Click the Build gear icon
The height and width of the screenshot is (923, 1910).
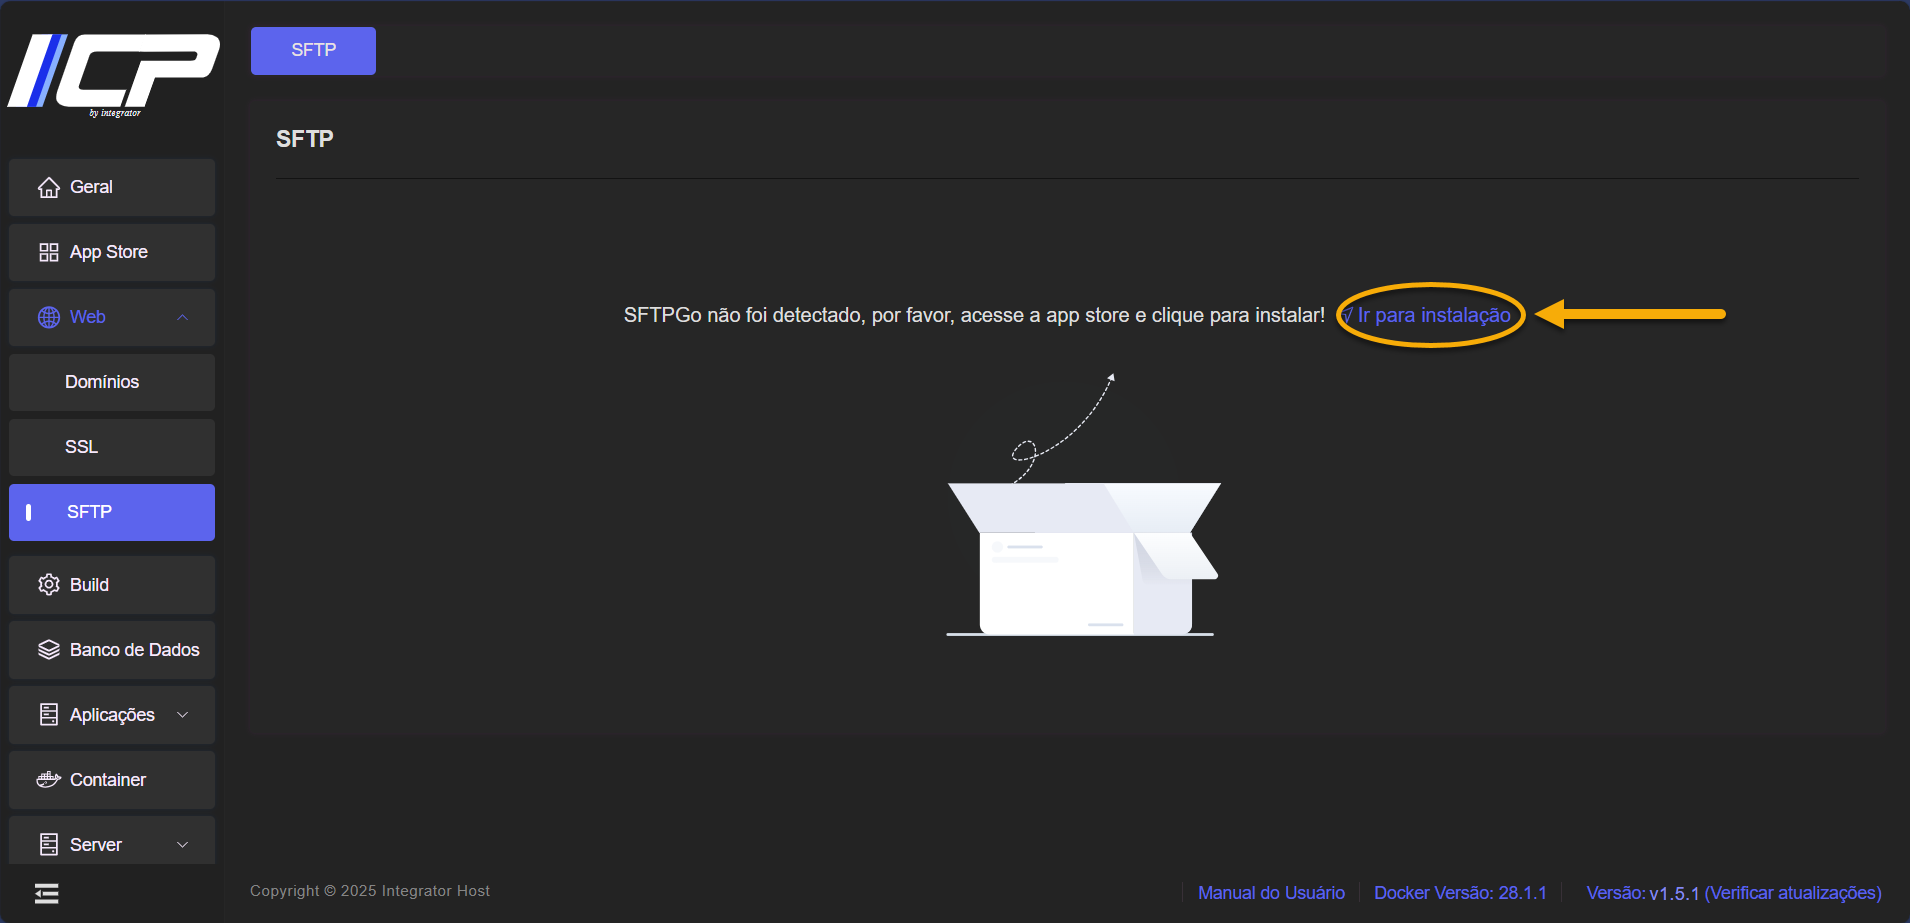48,585
